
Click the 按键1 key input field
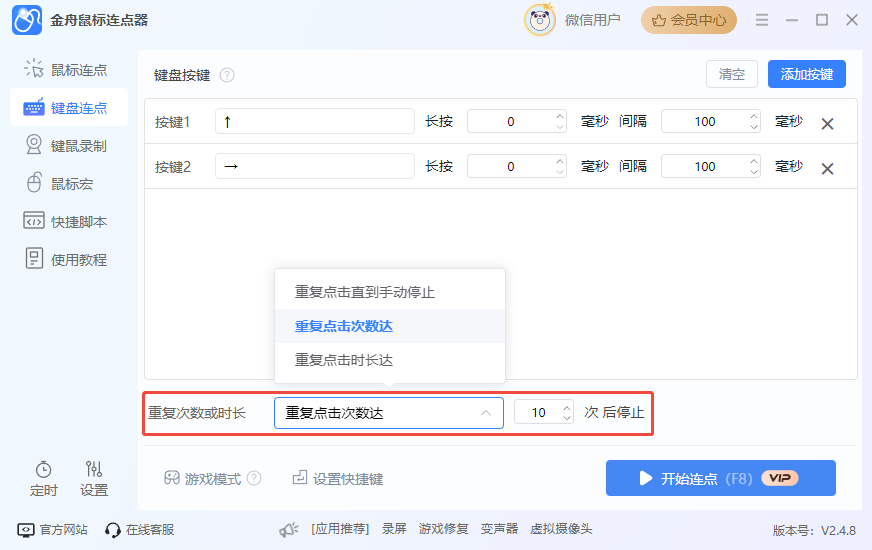(x=315, y=121)
